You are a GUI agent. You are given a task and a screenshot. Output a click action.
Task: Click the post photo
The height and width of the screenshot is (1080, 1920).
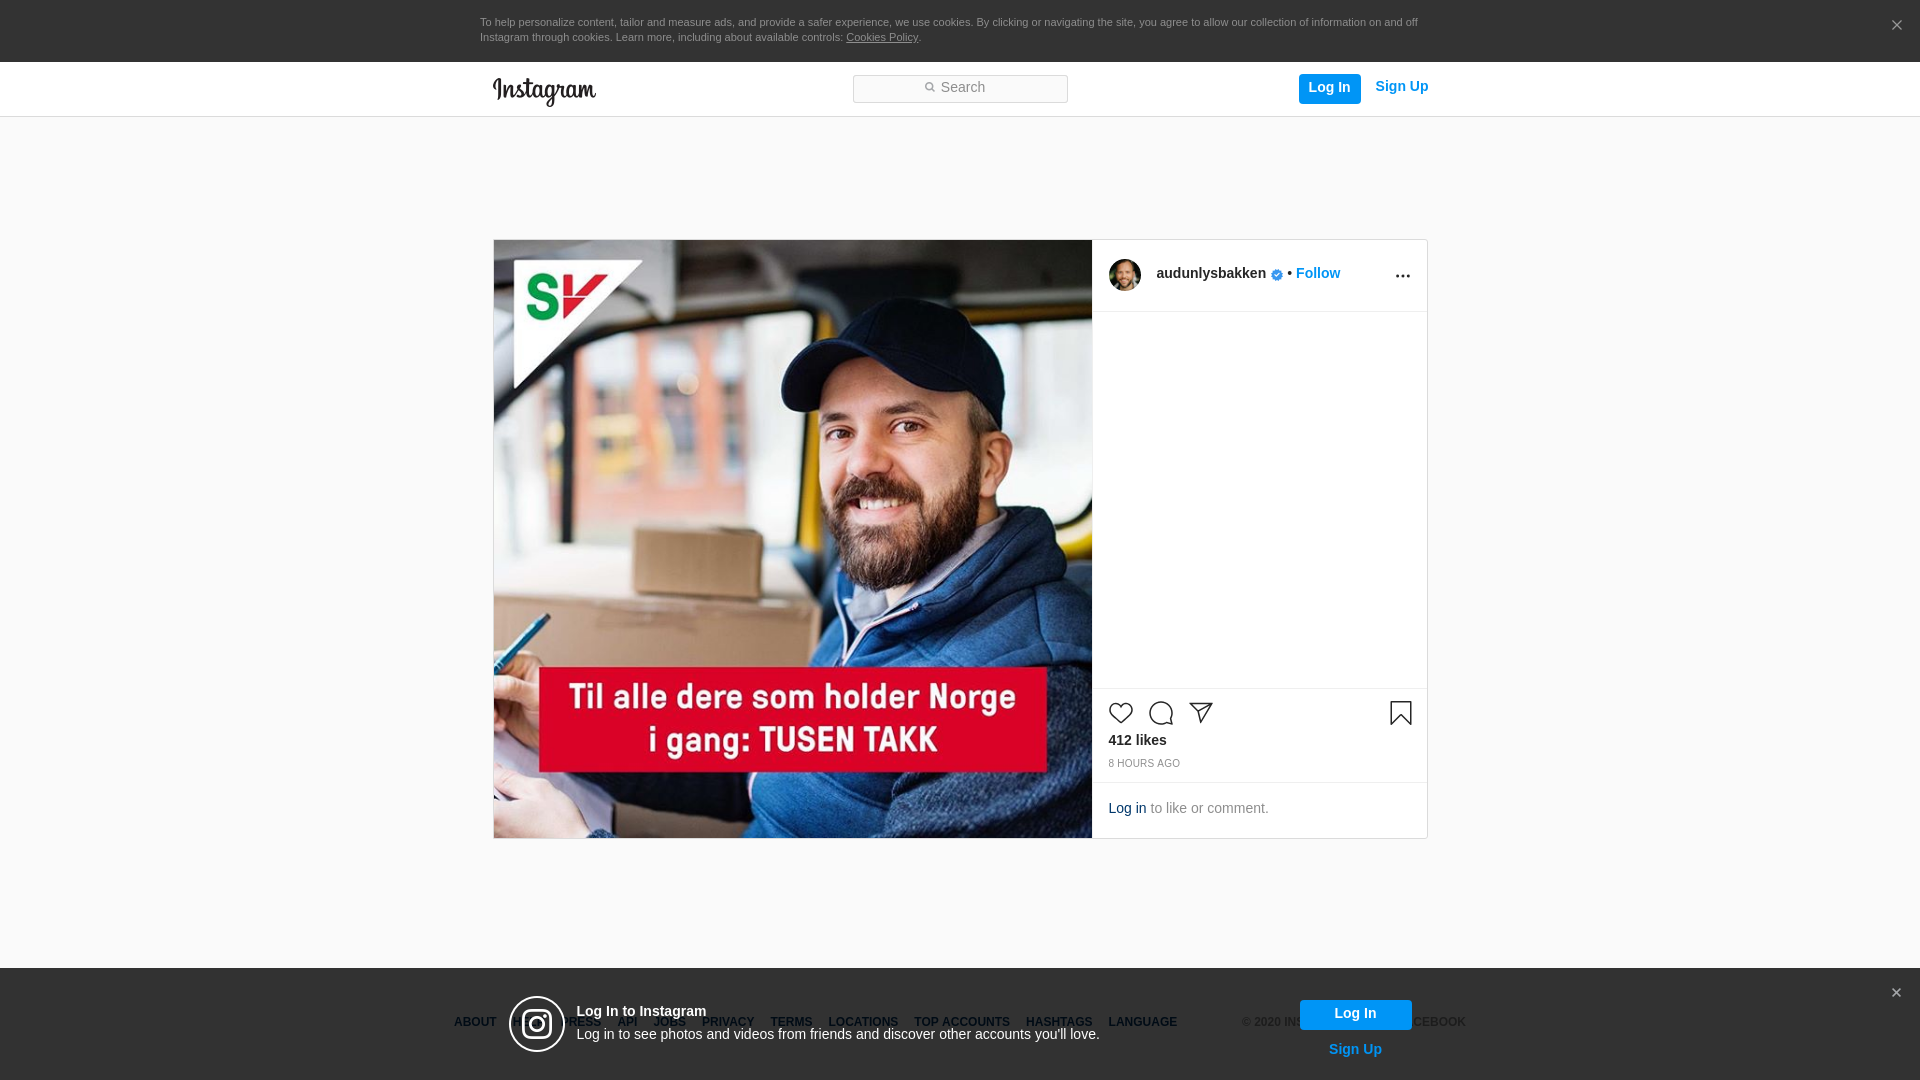(793, 539)
